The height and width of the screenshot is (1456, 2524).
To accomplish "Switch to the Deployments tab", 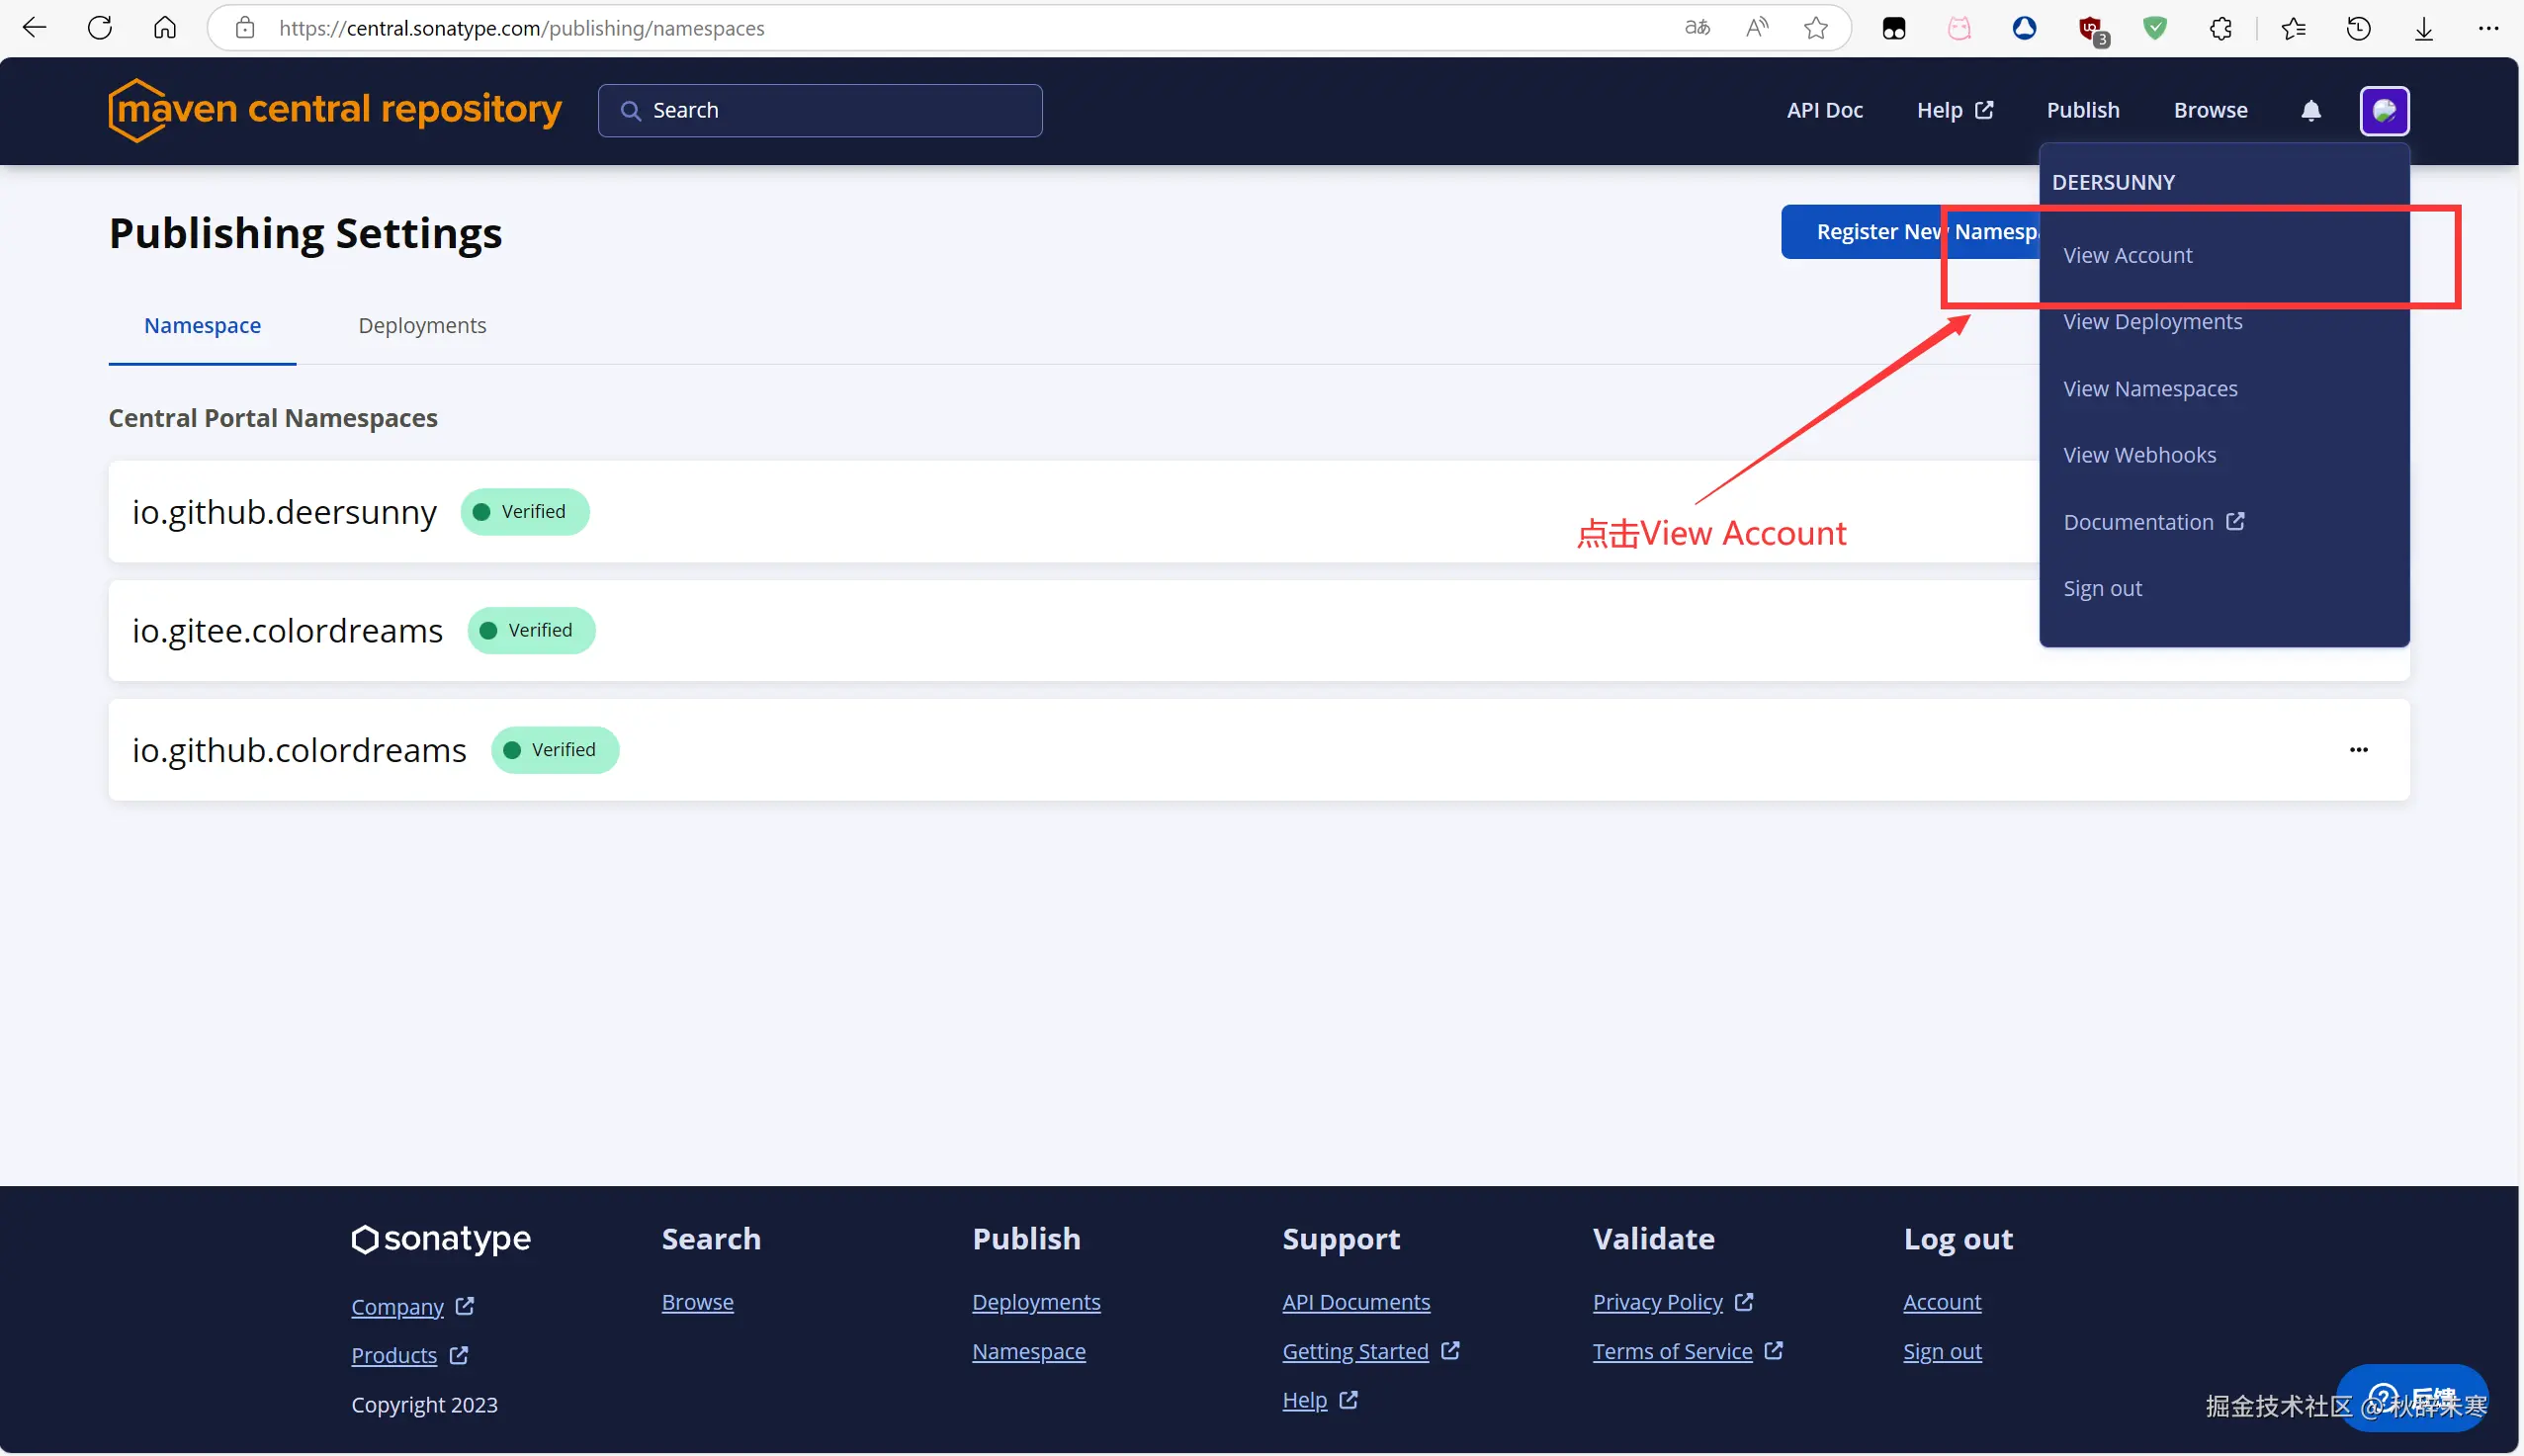I will pyautogui.click(x=422, y=326).
